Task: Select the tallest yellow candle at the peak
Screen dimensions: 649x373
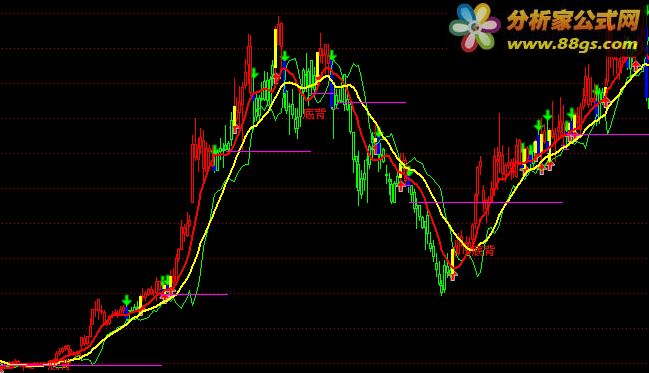Action: pos(275,48)
